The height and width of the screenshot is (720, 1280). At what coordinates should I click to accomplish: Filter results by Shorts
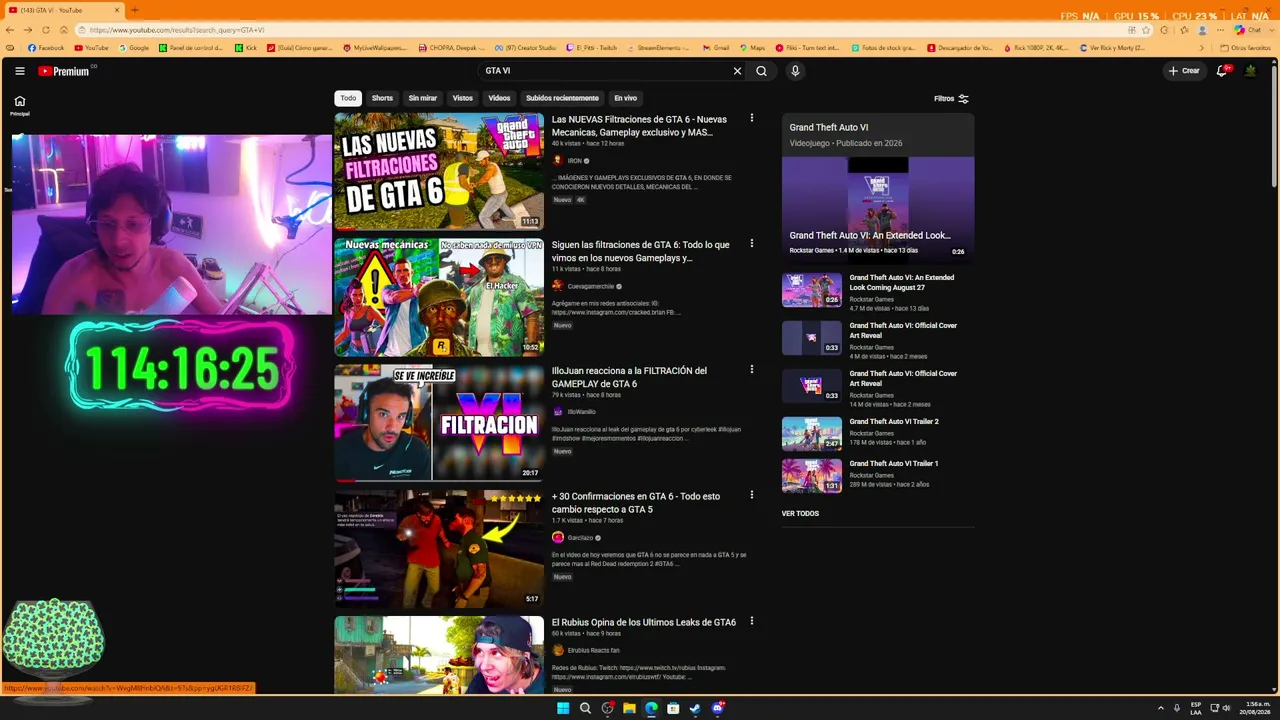(382, 98)
